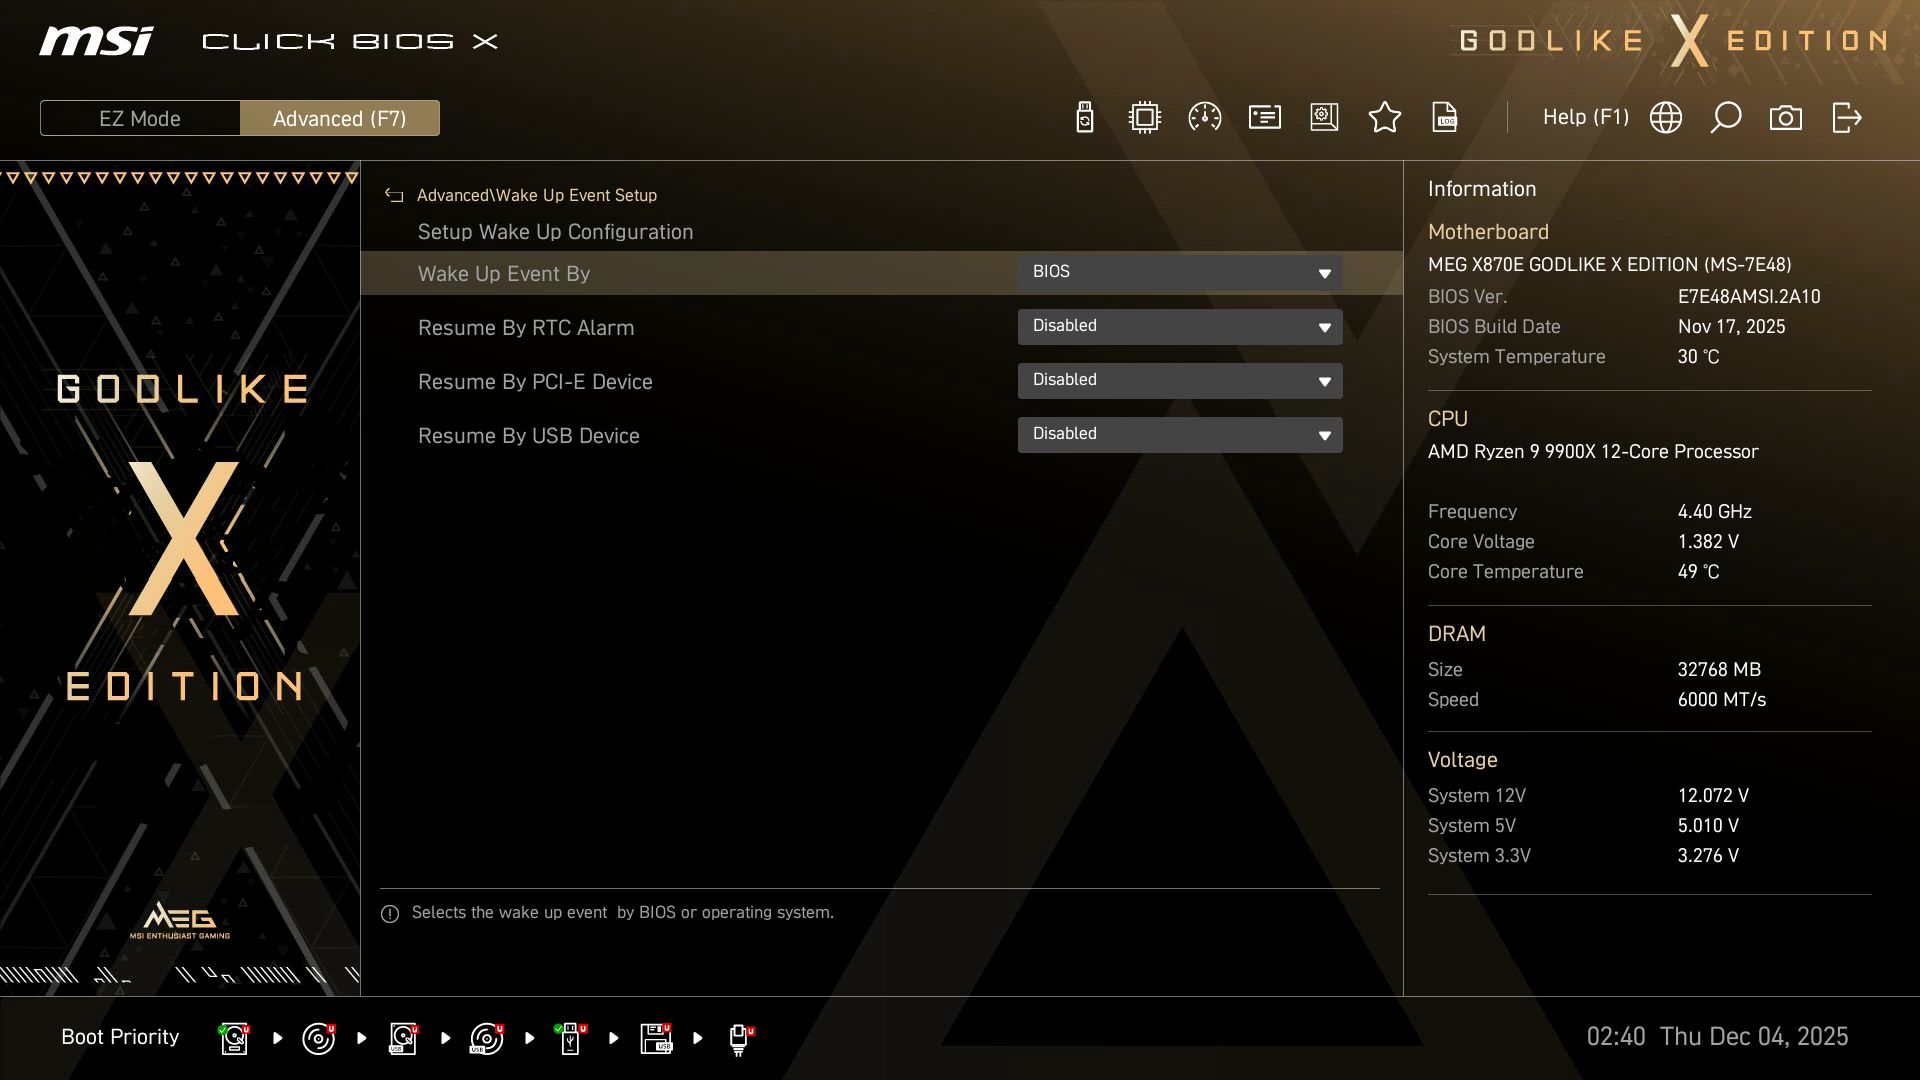Open the Favorites star icon

[1385, 117]
